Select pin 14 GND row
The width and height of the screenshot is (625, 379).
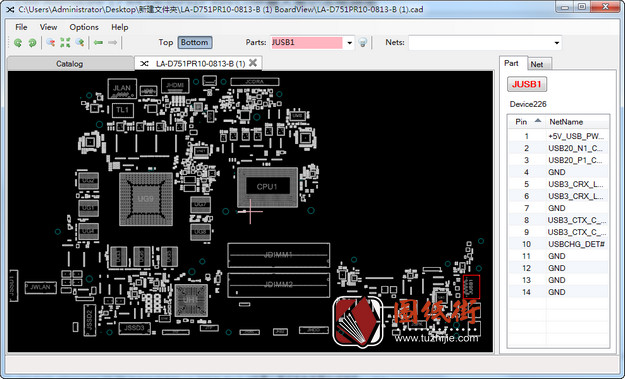(558, 292)
